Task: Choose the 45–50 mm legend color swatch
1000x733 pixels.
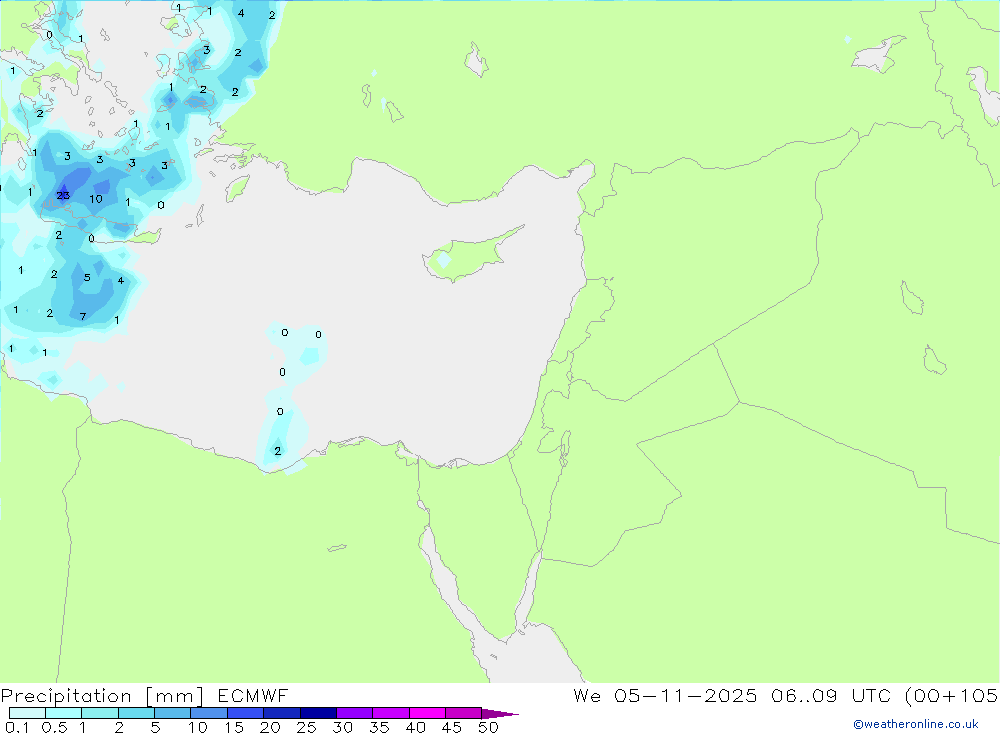Action: (x=464, y=713)
